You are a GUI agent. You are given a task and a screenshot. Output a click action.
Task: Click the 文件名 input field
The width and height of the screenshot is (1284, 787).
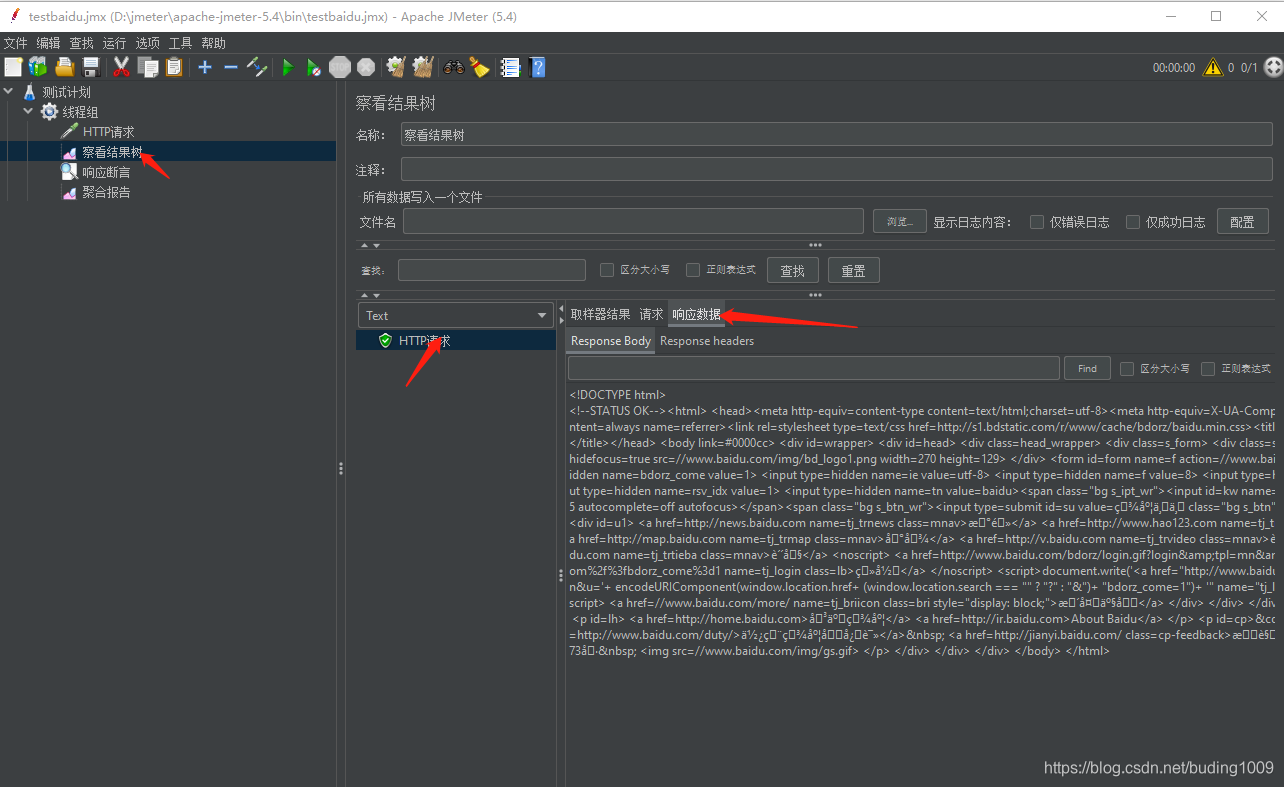[x=633, y=221]
